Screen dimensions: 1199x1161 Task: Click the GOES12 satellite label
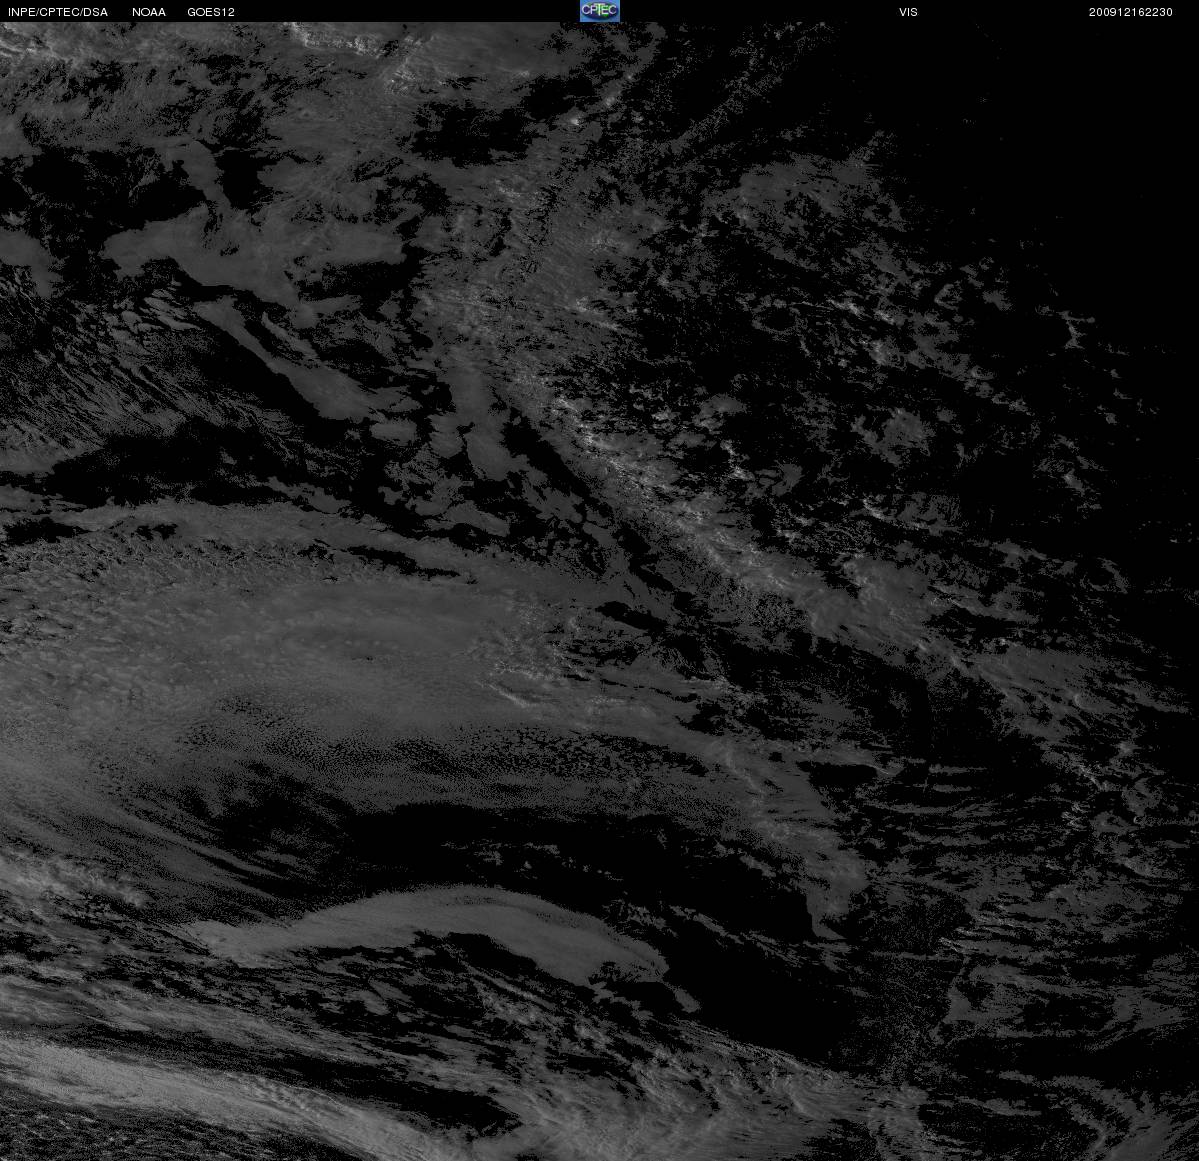pyautogui.click(x=211, y=12)
